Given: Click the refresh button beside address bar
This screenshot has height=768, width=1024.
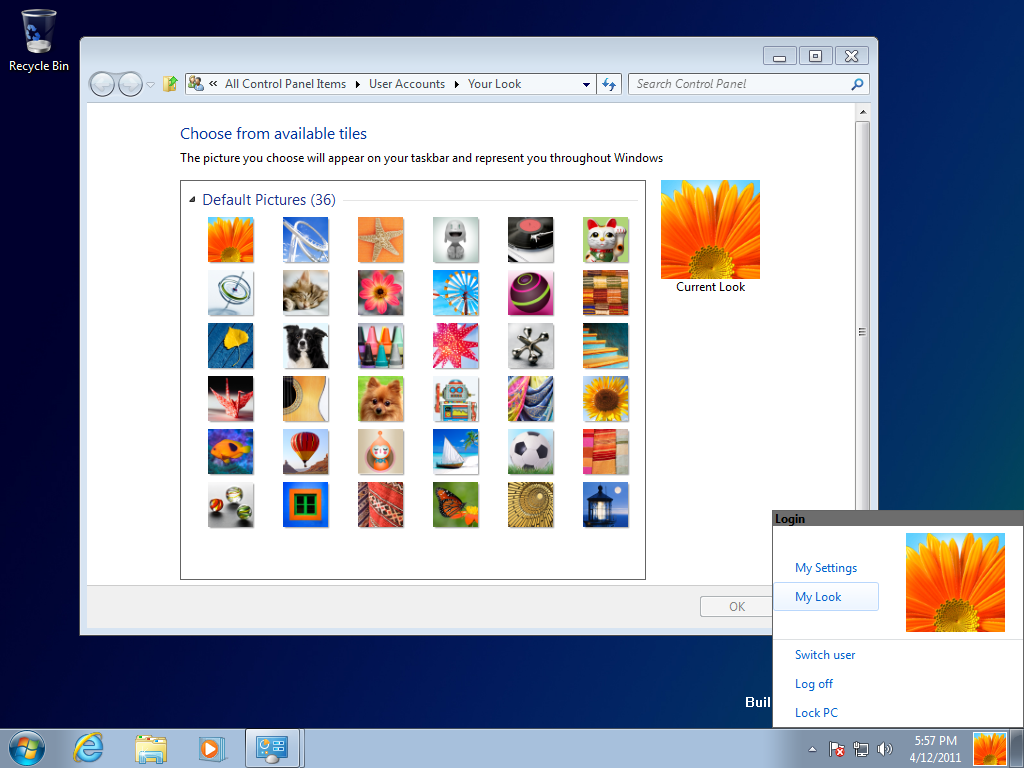Looking at the screenshot, I should [x=609, y=84].
